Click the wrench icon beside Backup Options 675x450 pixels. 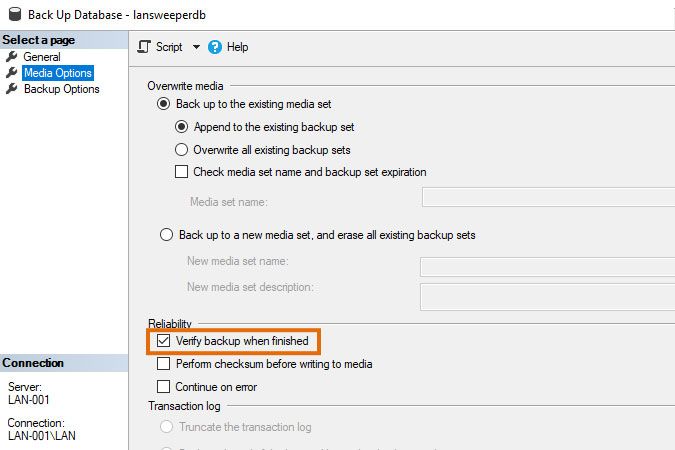[12, 89]
